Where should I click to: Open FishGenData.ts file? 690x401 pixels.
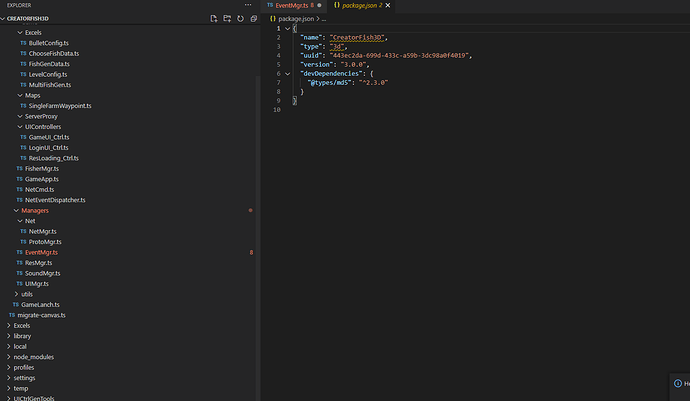pos(49,64)
